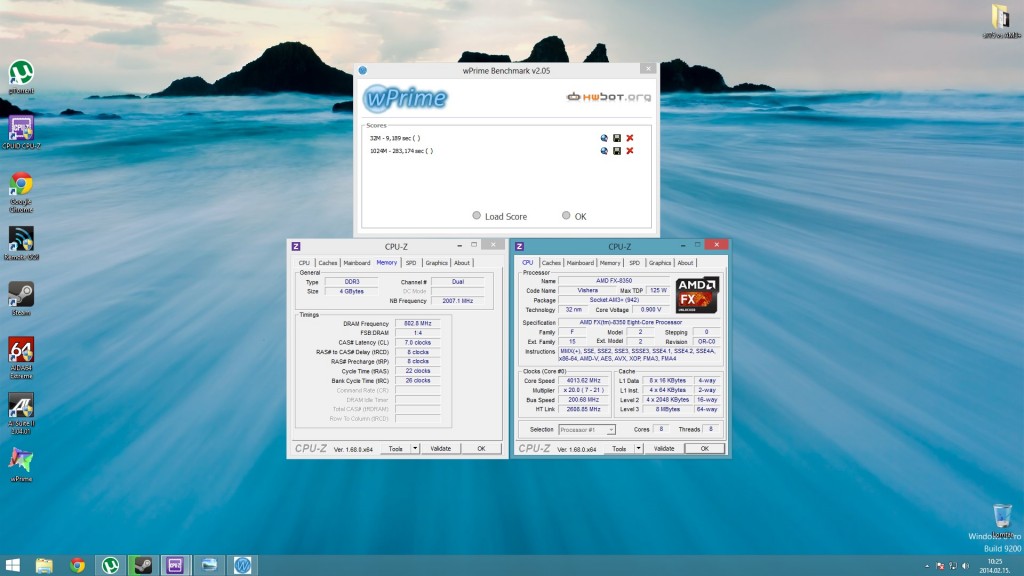Expand Tools dropdown arrow in left CPU-Z window
Screen dimensions: 1024x576
click(x=415, y=449)
